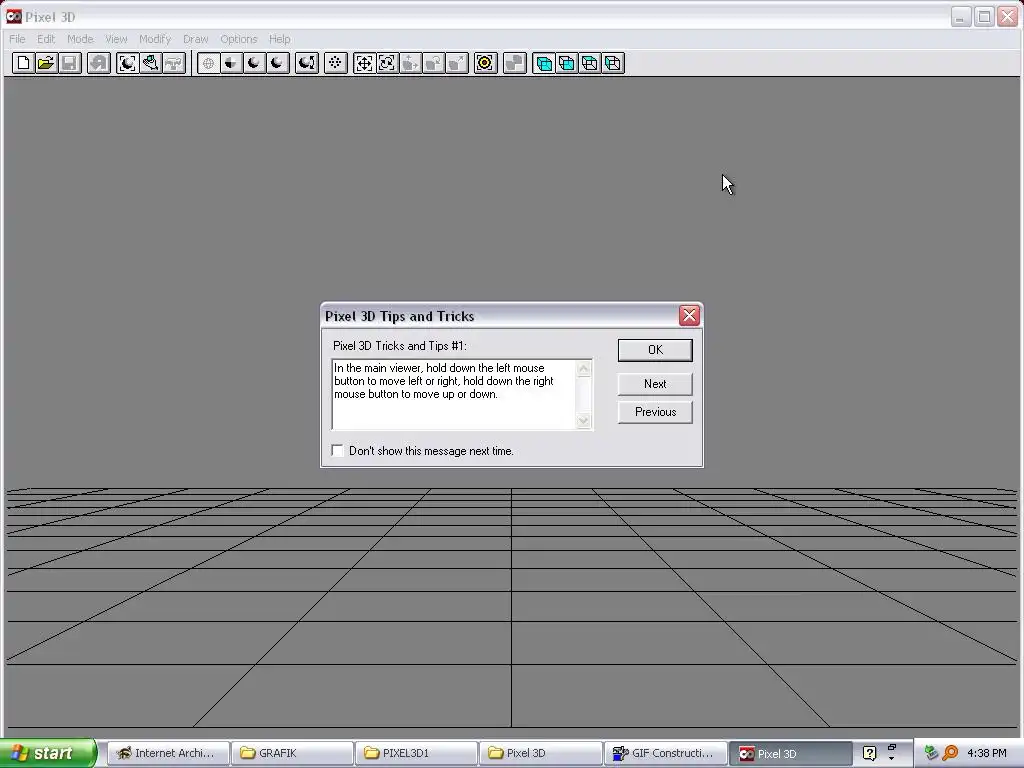Click the grayed overlapping squares icon

tap(515, 63)
